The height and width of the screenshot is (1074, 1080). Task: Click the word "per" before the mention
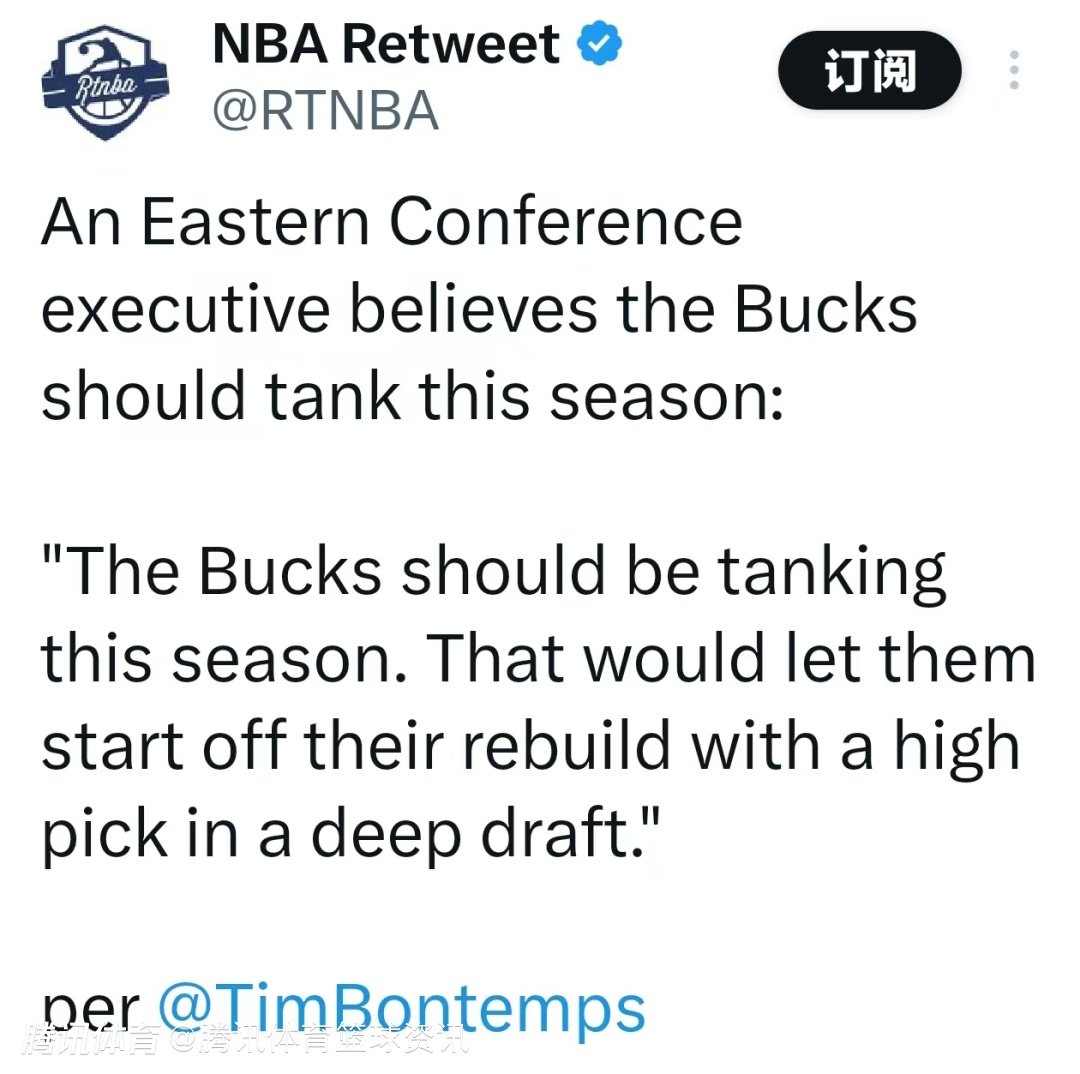92,1010
